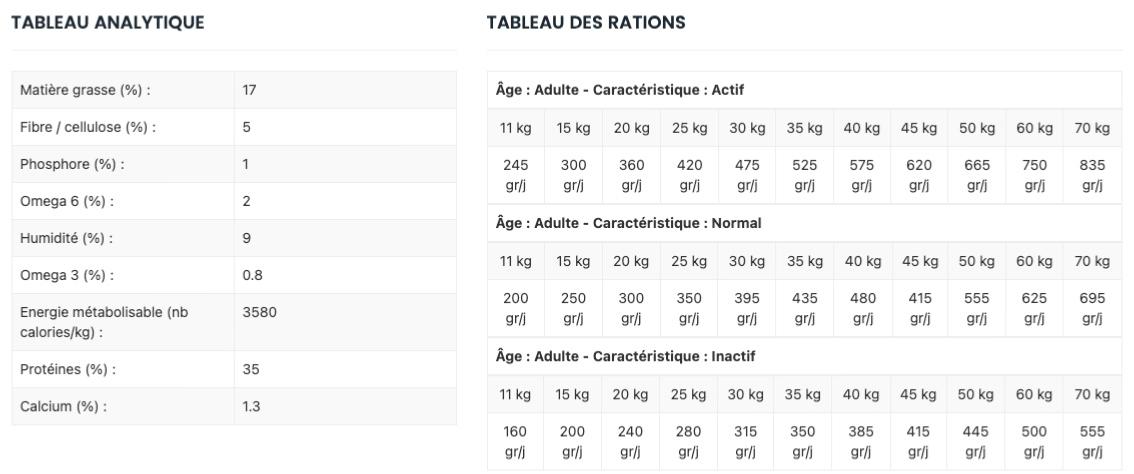
Task: Select the Adulte Normal section header
Action: point(628,223)
